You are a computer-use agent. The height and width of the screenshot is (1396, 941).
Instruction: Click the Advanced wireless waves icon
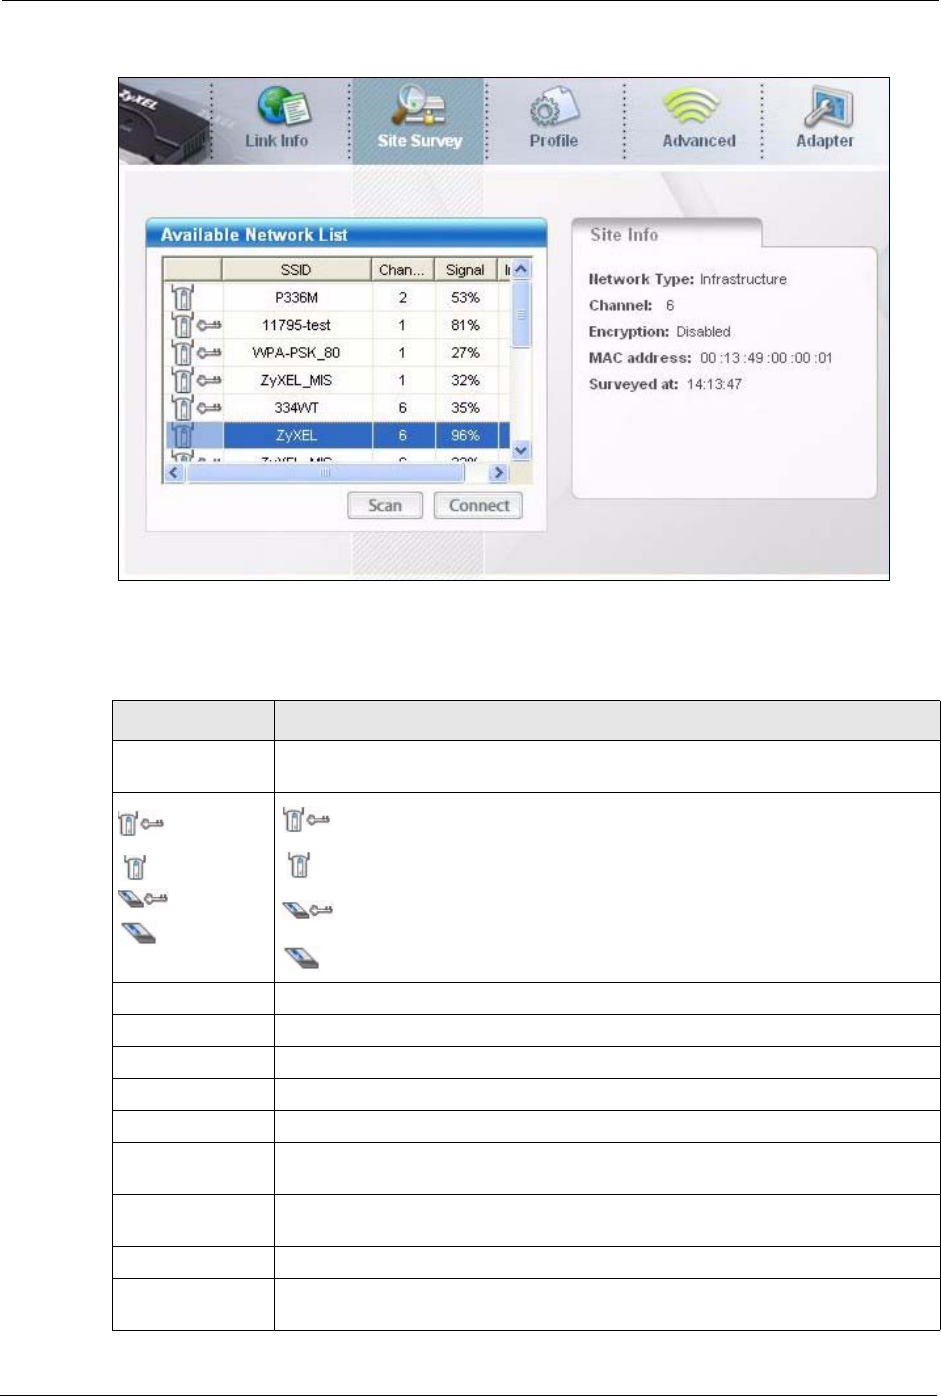pyautogui.click(x=693, y=108)
